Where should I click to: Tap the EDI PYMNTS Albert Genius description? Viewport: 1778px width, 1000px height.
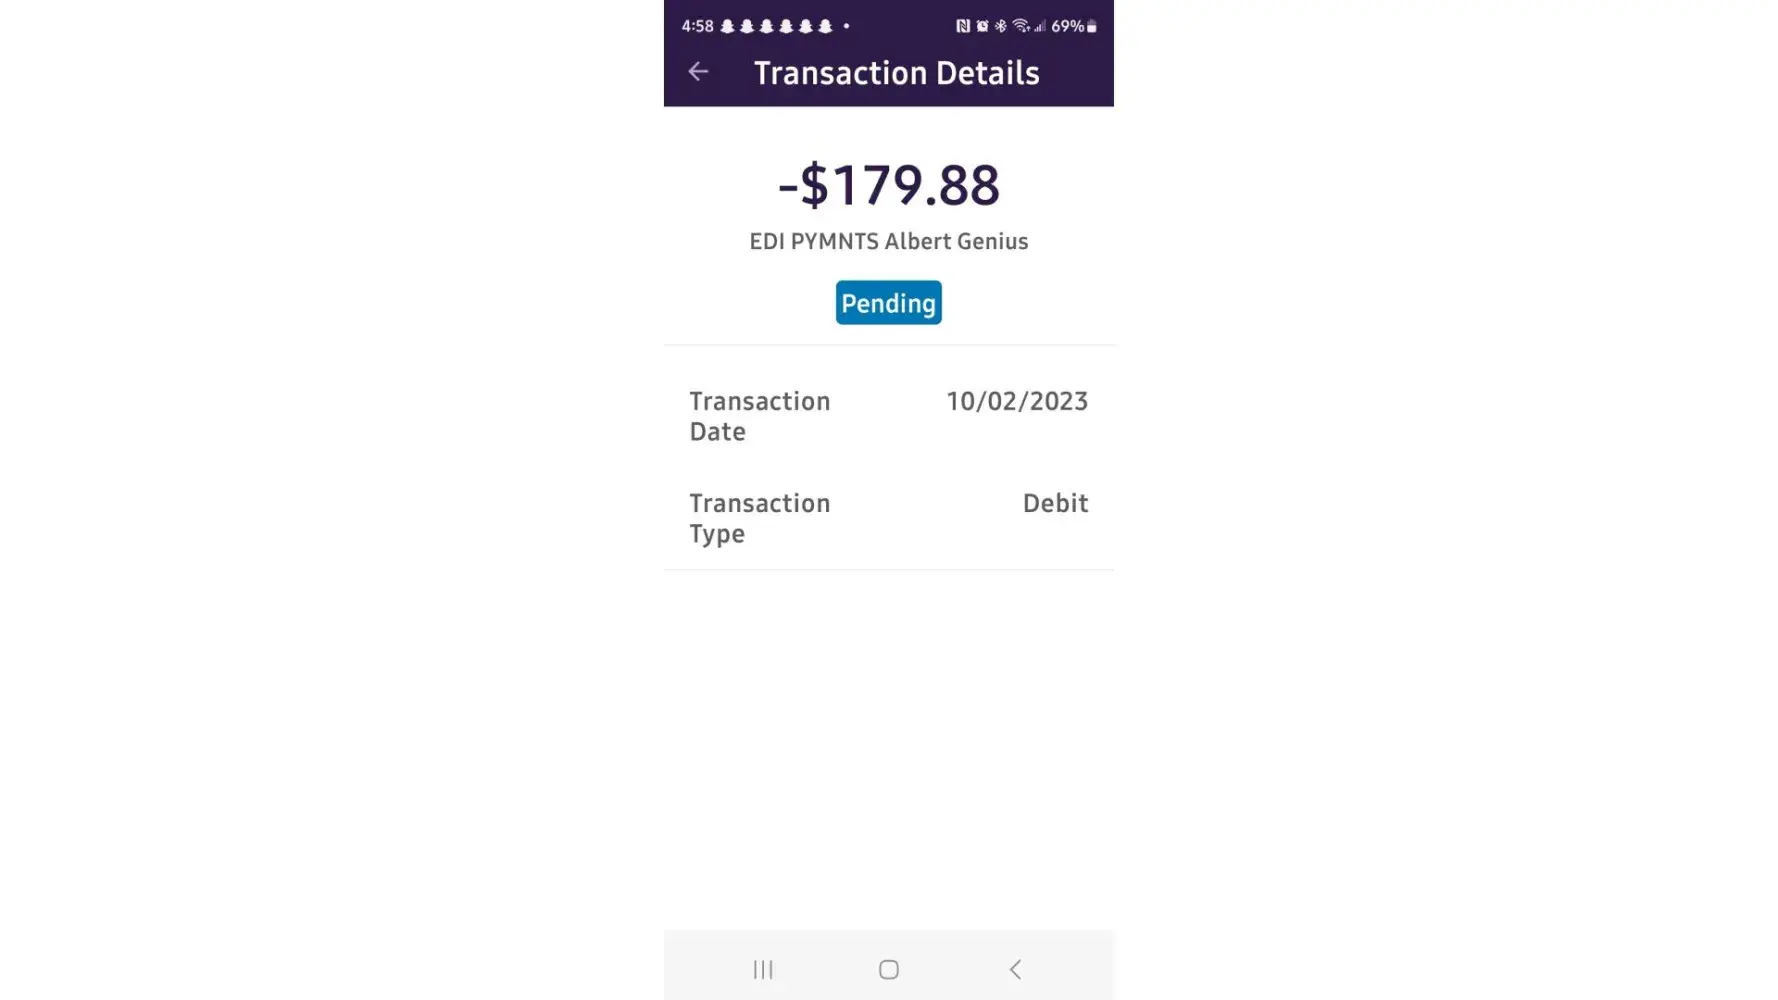point(888,241)
